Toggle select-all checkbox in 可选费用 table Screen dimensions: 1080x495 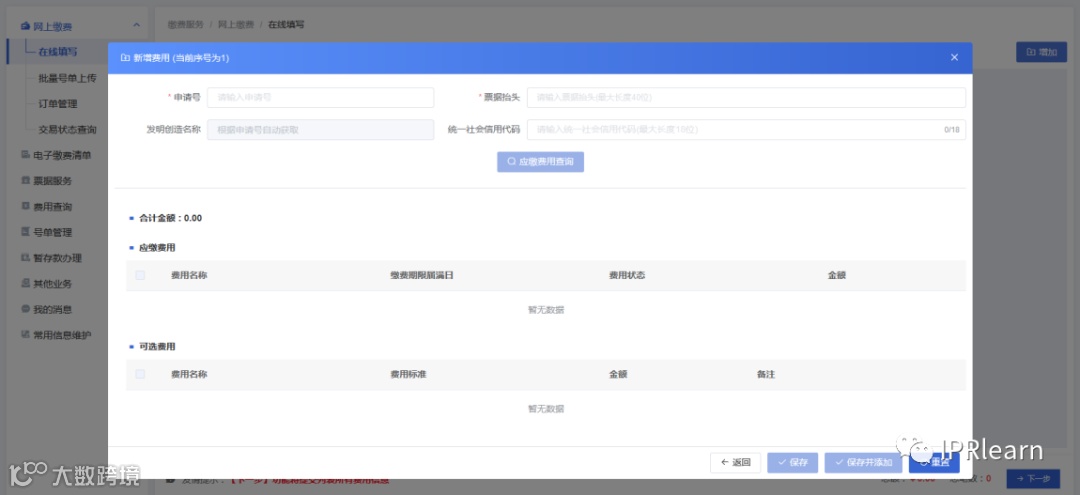pyautogui.click(x=141, y=375)
